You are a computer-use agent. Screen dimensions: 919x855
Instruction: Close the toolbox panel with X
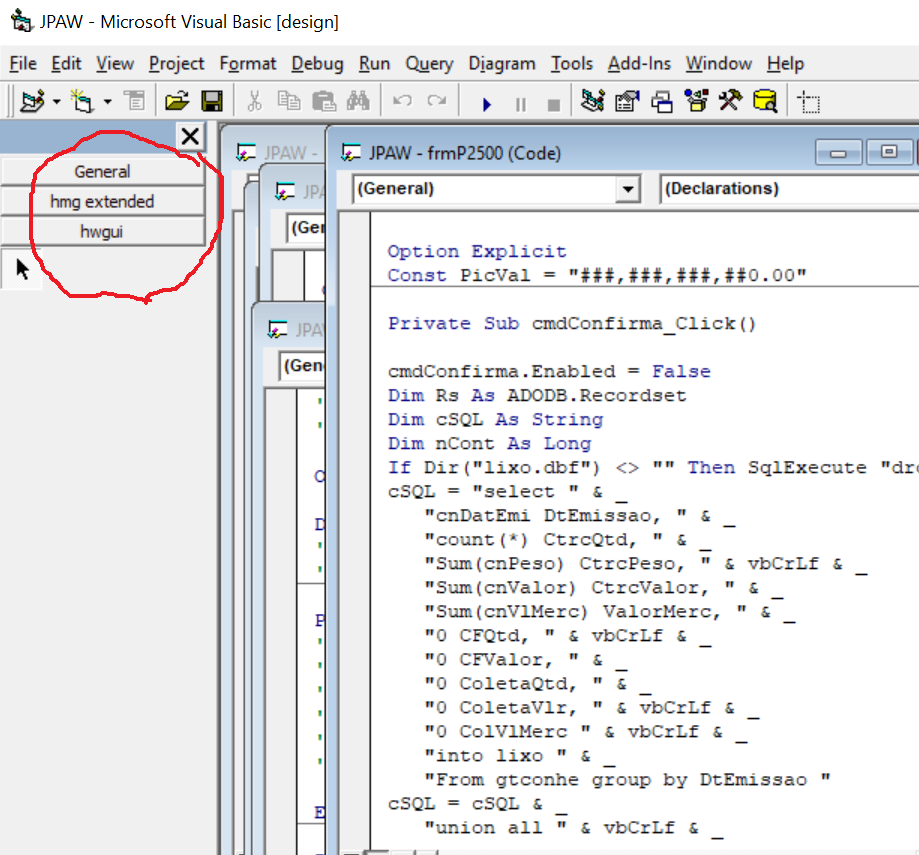(190, 137)
